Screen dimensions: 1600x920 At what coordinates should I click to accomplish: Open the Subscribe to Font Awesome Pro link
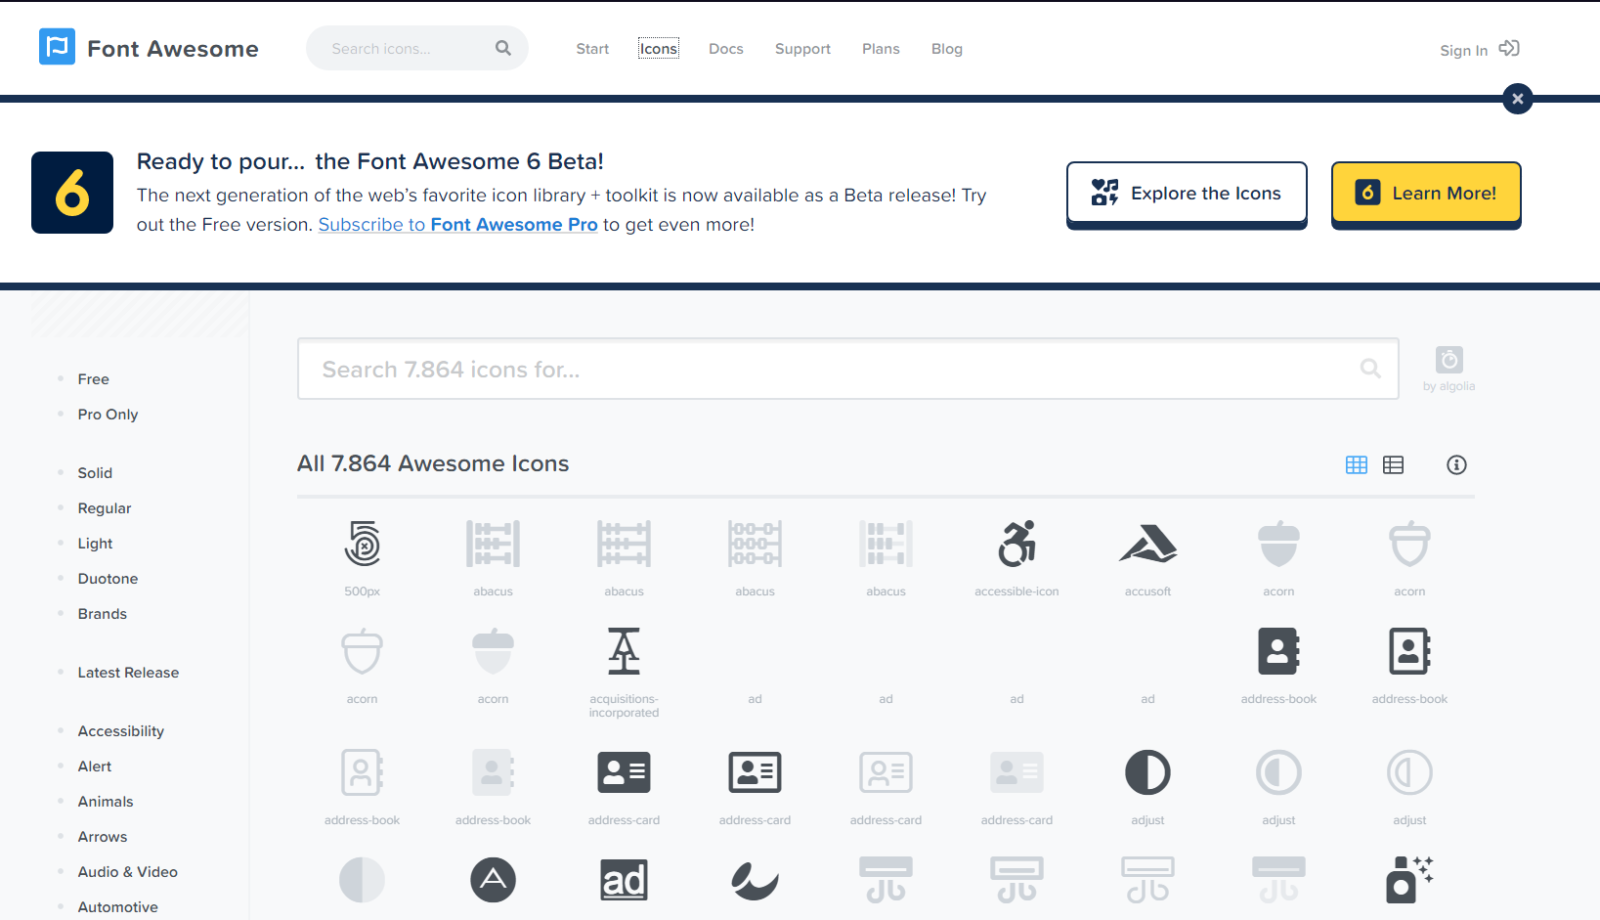[458, 224]
